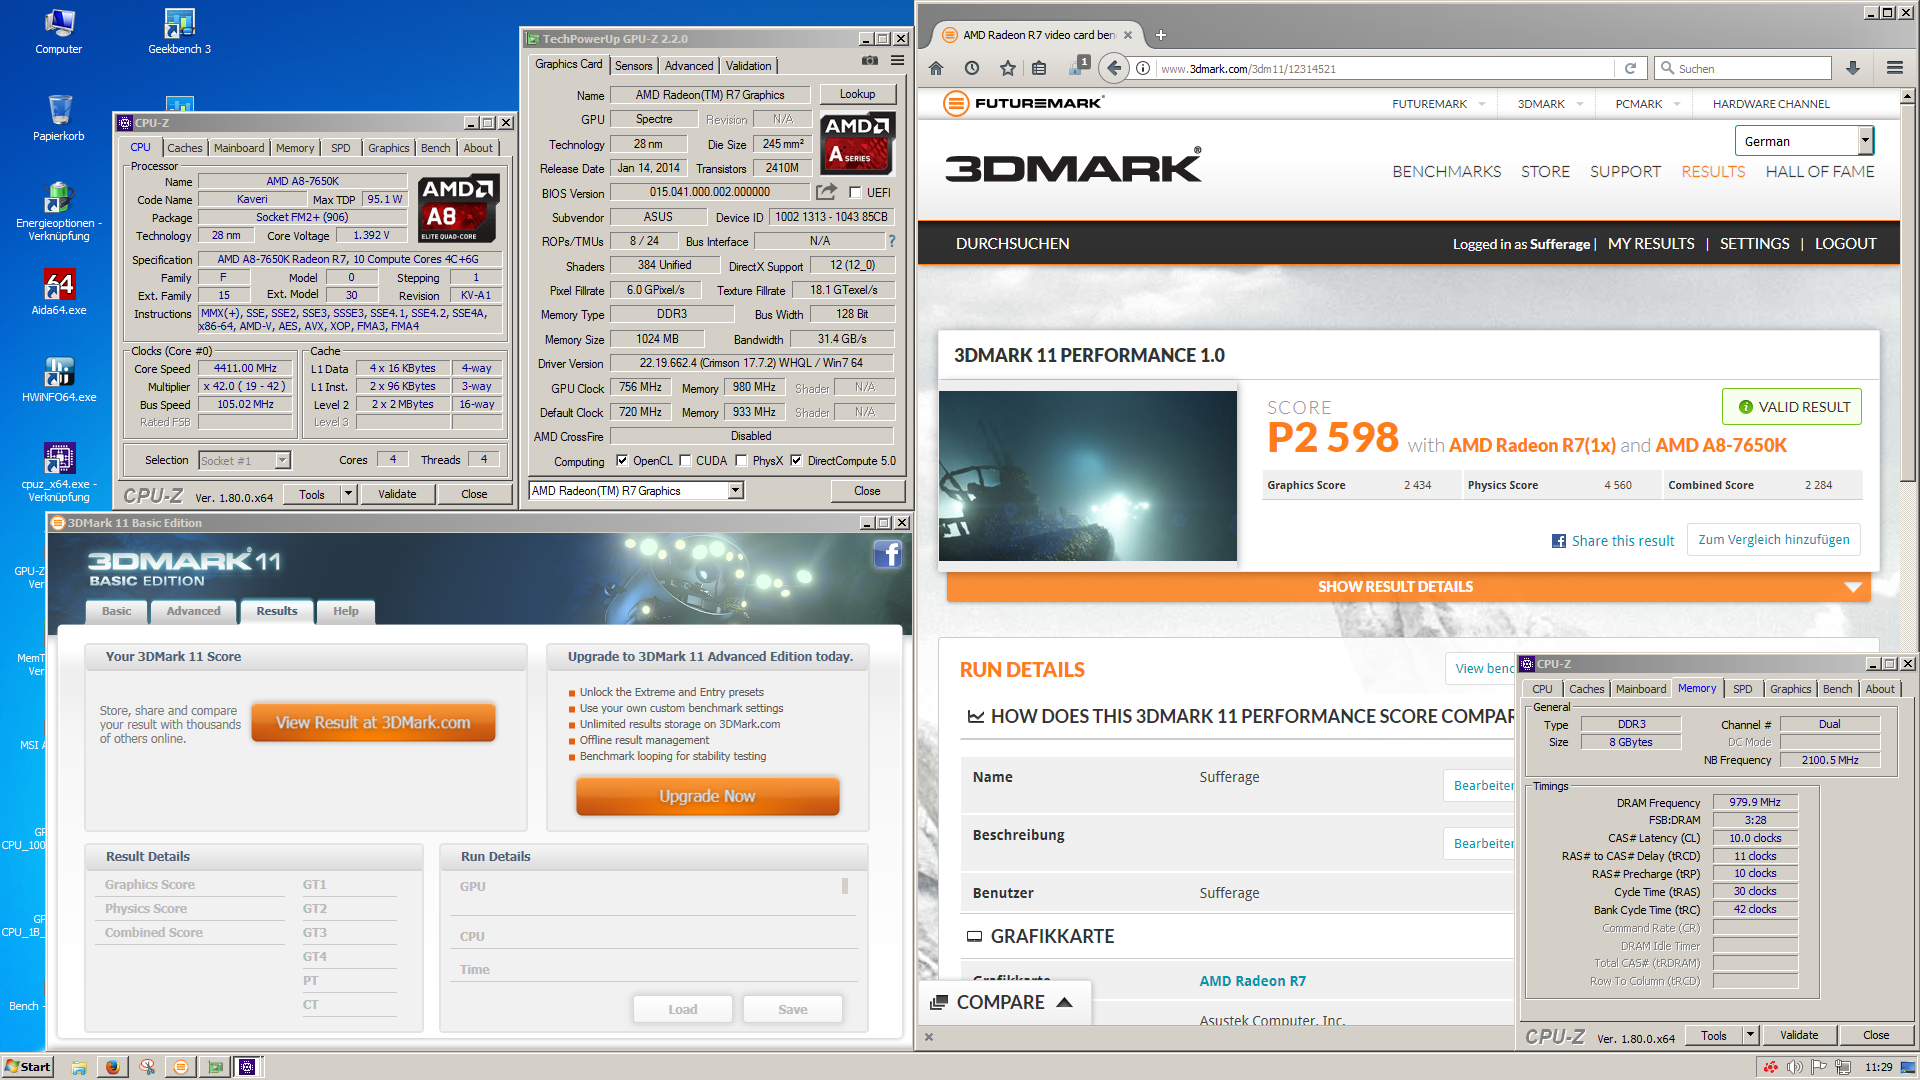Open the Geekbench 3 desktop shortcut

click(179, 32)
